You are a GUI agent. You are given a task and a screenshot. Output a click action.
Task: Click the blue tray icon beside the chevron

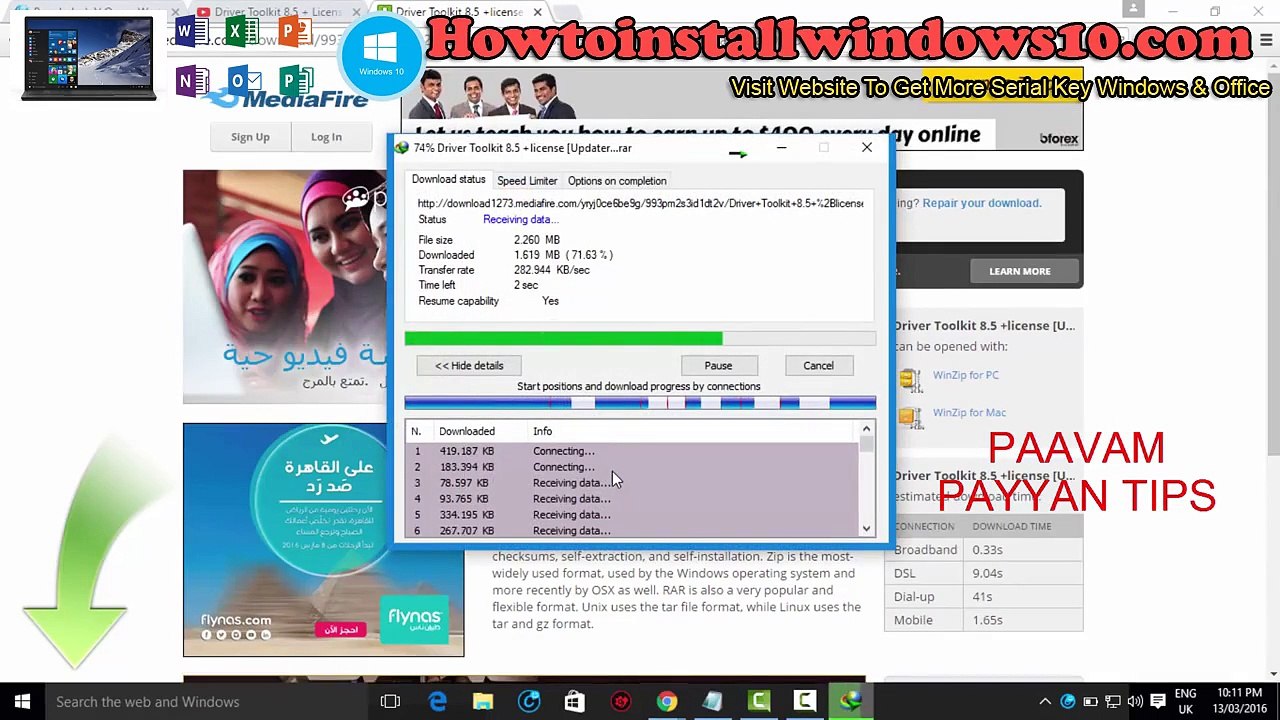tap(1068, 702)
